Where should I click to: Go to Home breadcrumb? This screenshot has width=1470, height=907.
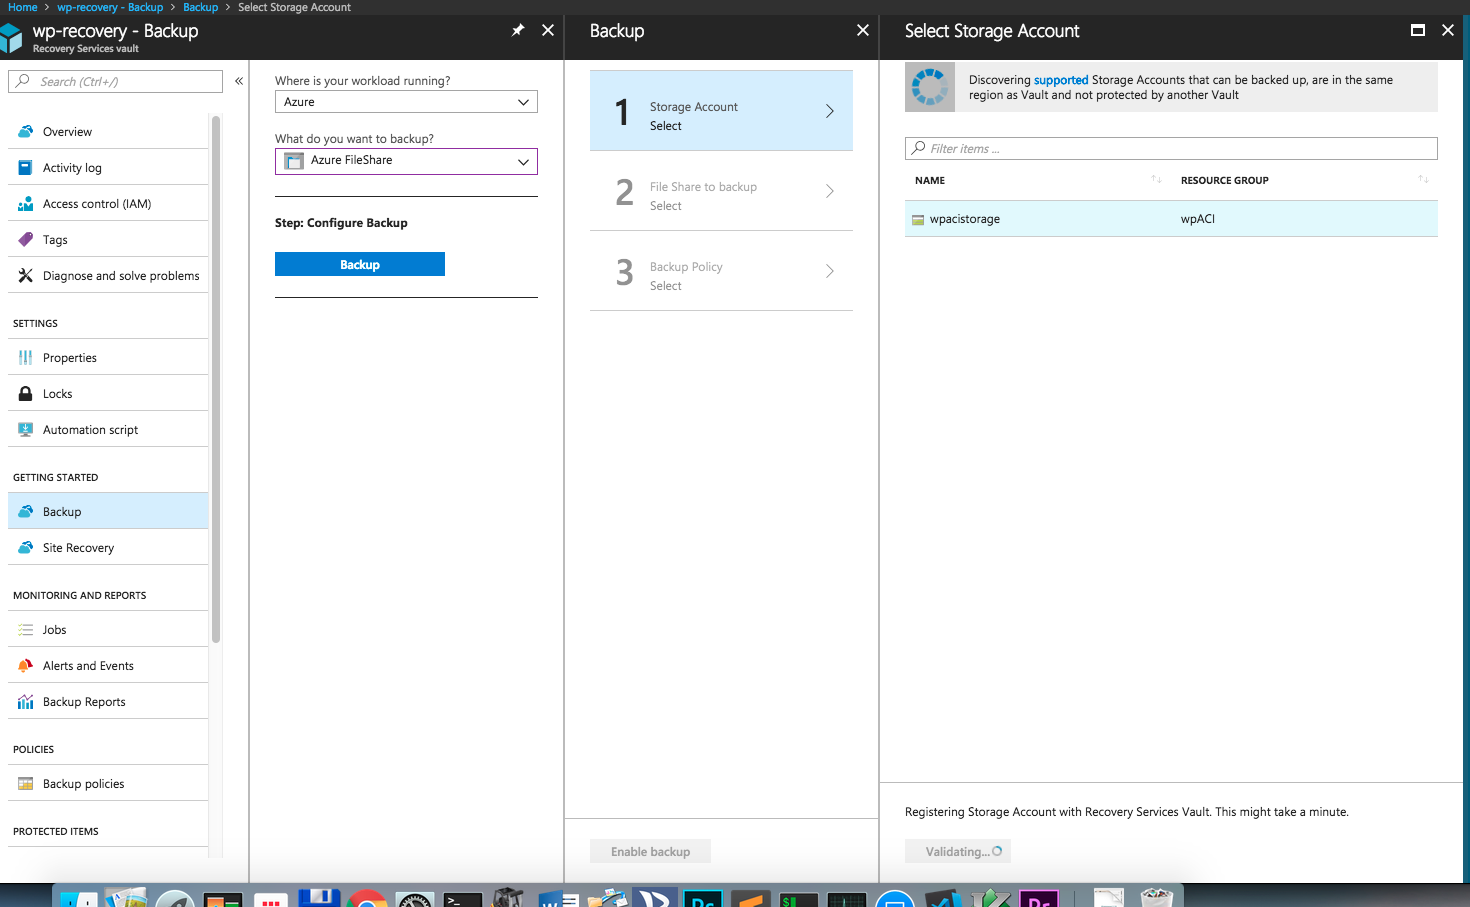point(23,7)
